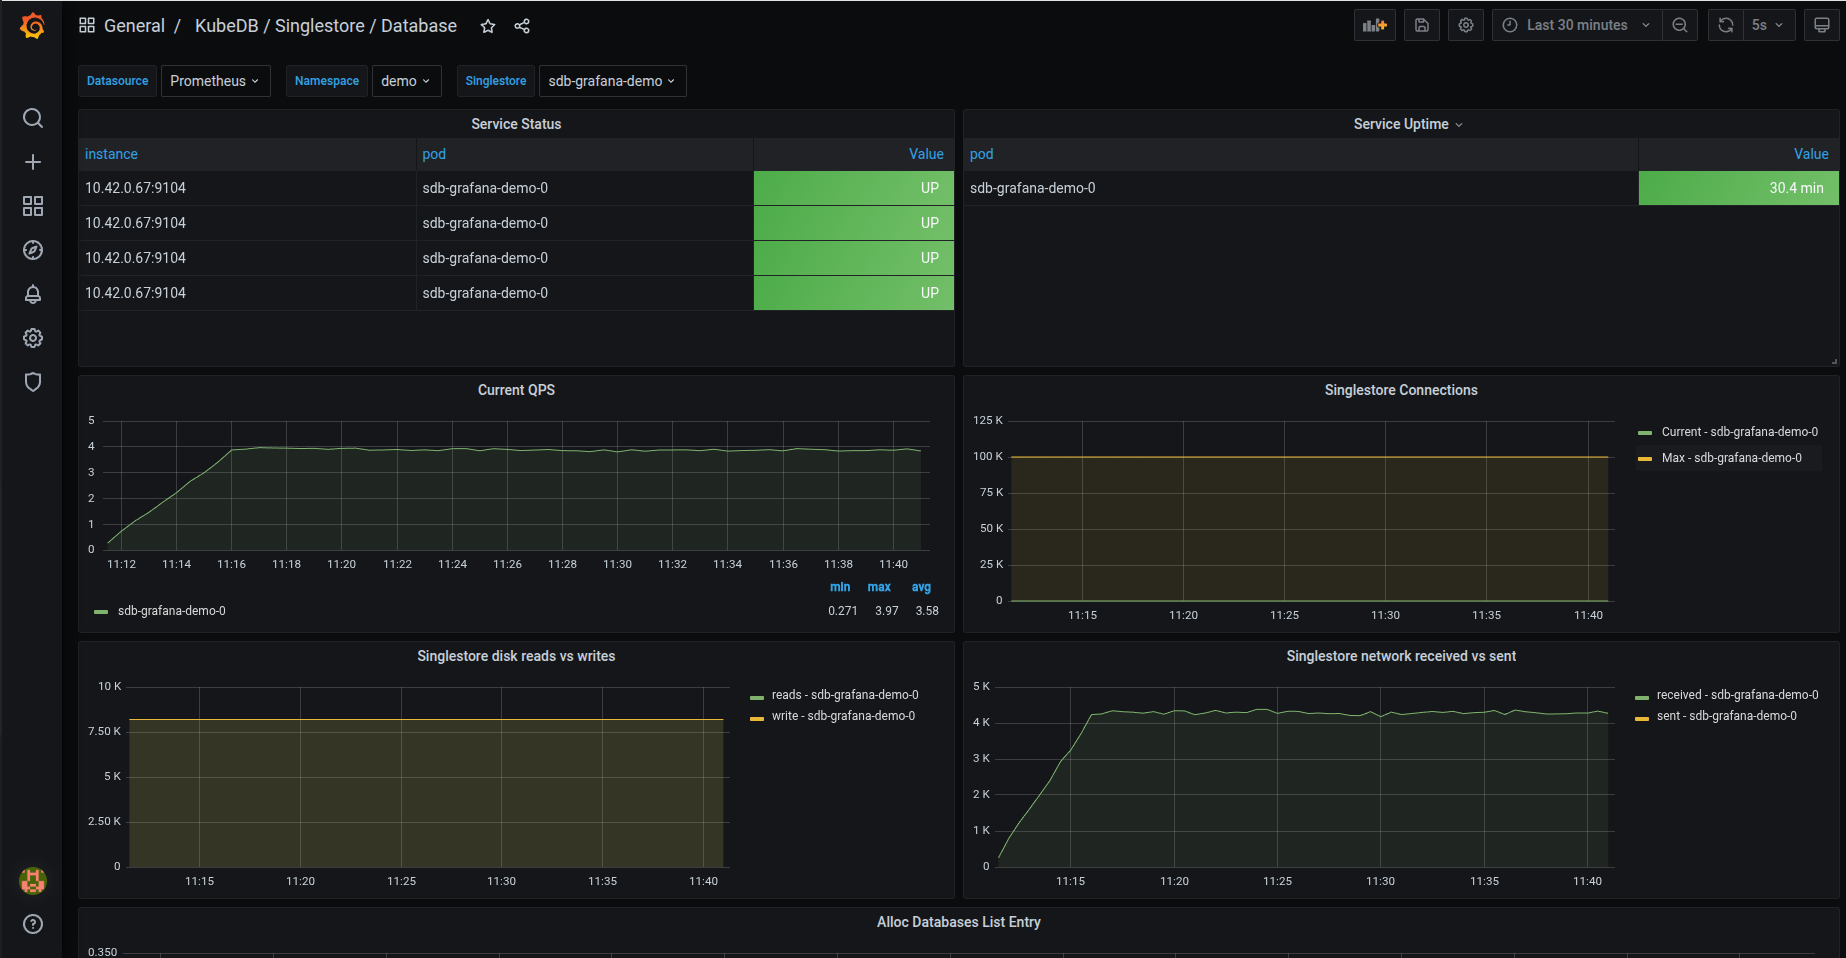
Task: Open the Help question mark icon
Action: (x=33, y=924)
